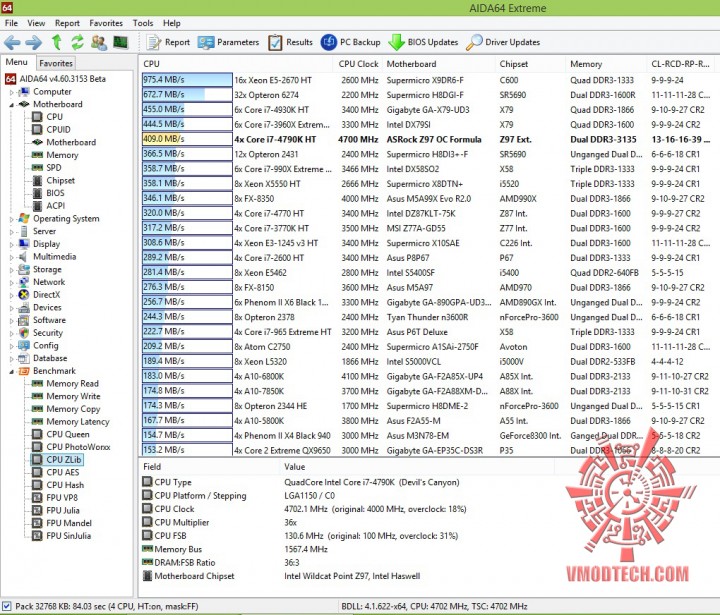Toggle the status bar checkbox
The width and height of the screenshot is (720, 615).
pos(6,606)
